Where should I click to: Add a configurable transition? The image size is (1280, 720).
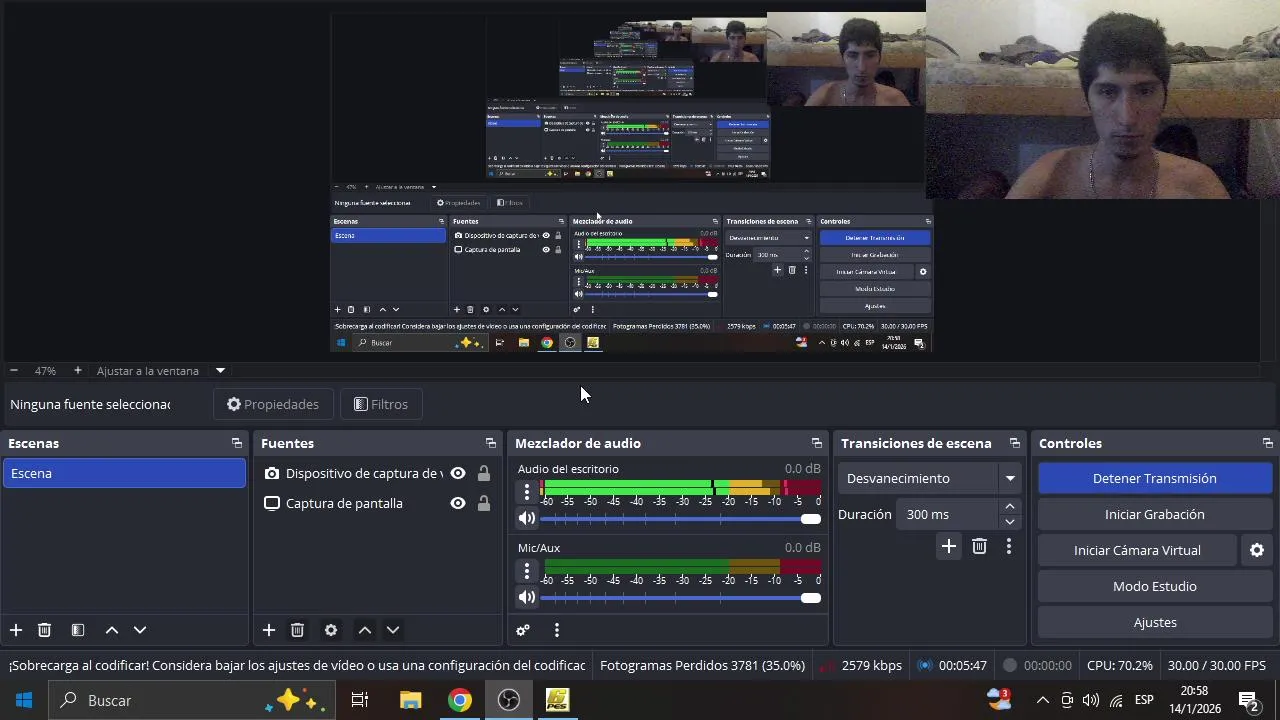point(949,546)
